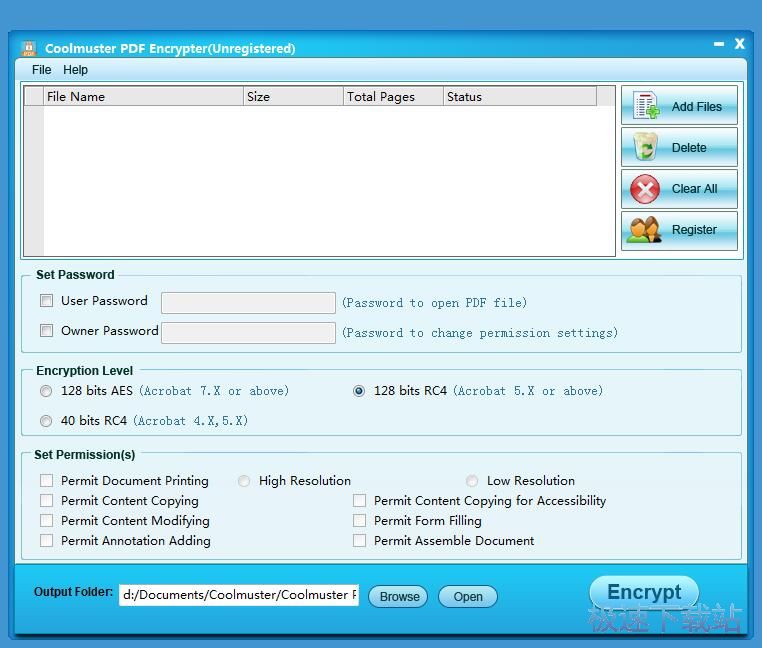
Task: Click the Browse button for output folder
Action: (x=399, y=597)
